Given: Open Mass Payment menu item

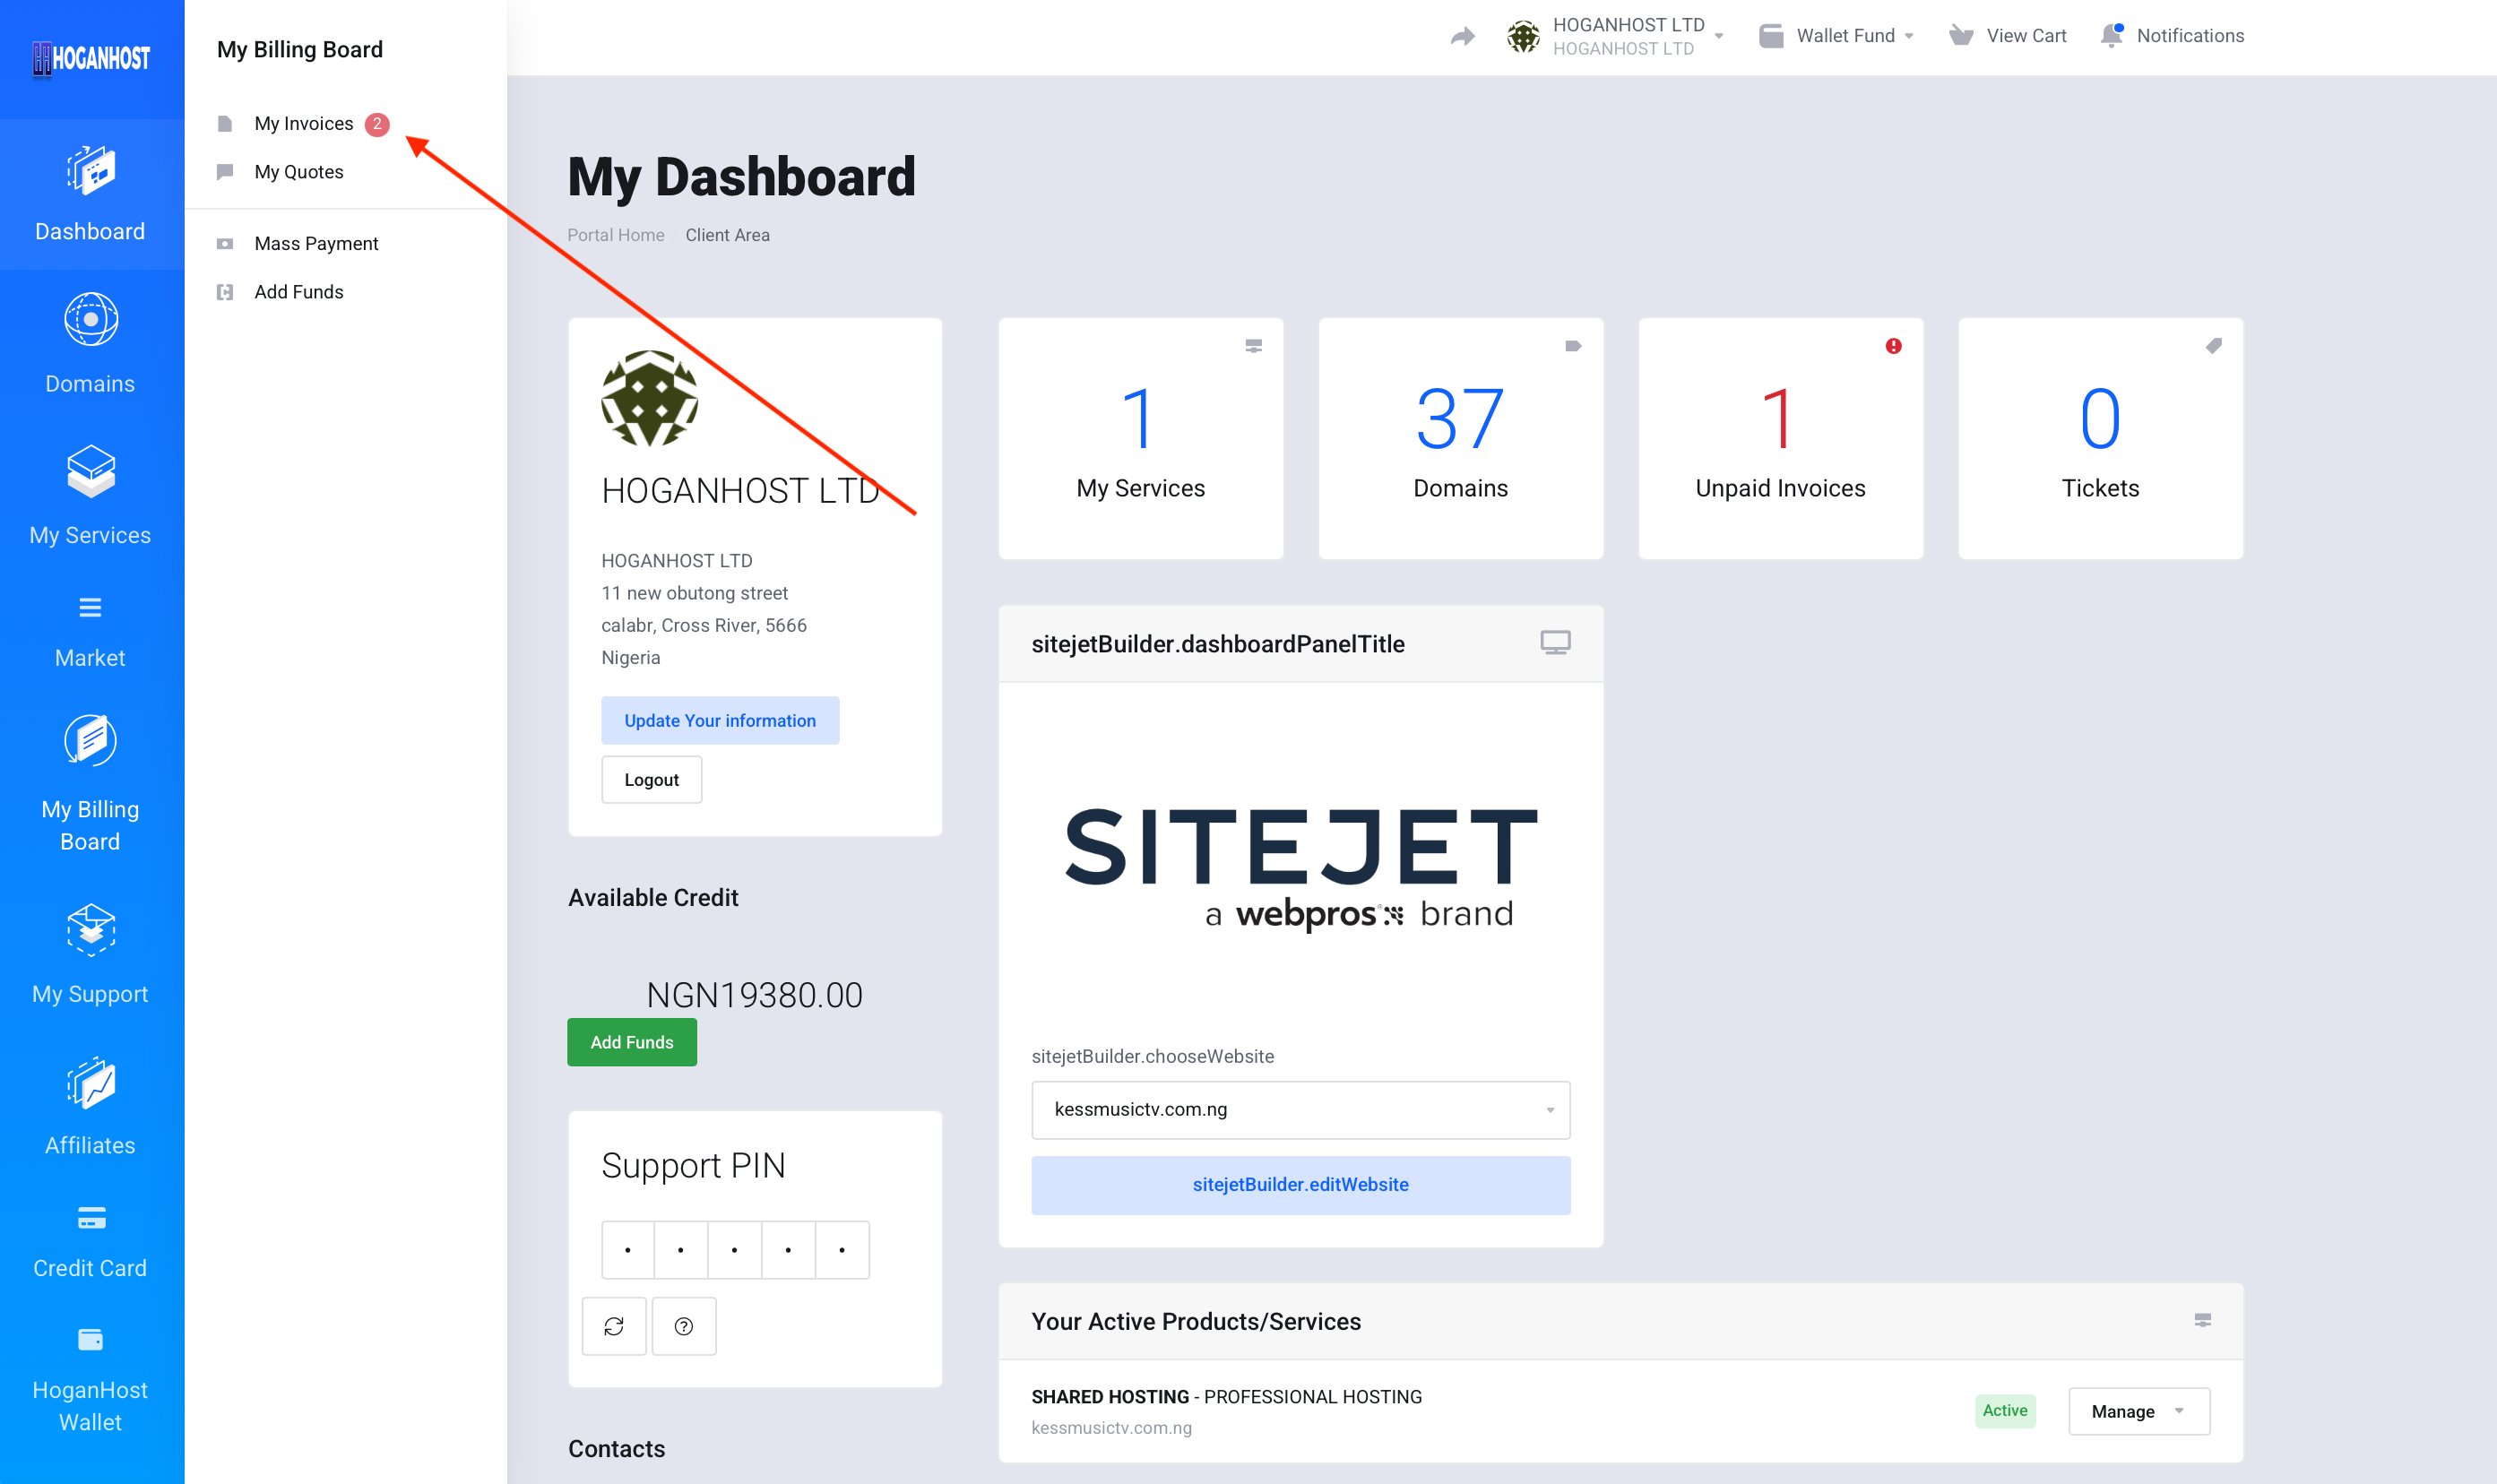Looking at the screenshot, I should [x=316, y=244].
